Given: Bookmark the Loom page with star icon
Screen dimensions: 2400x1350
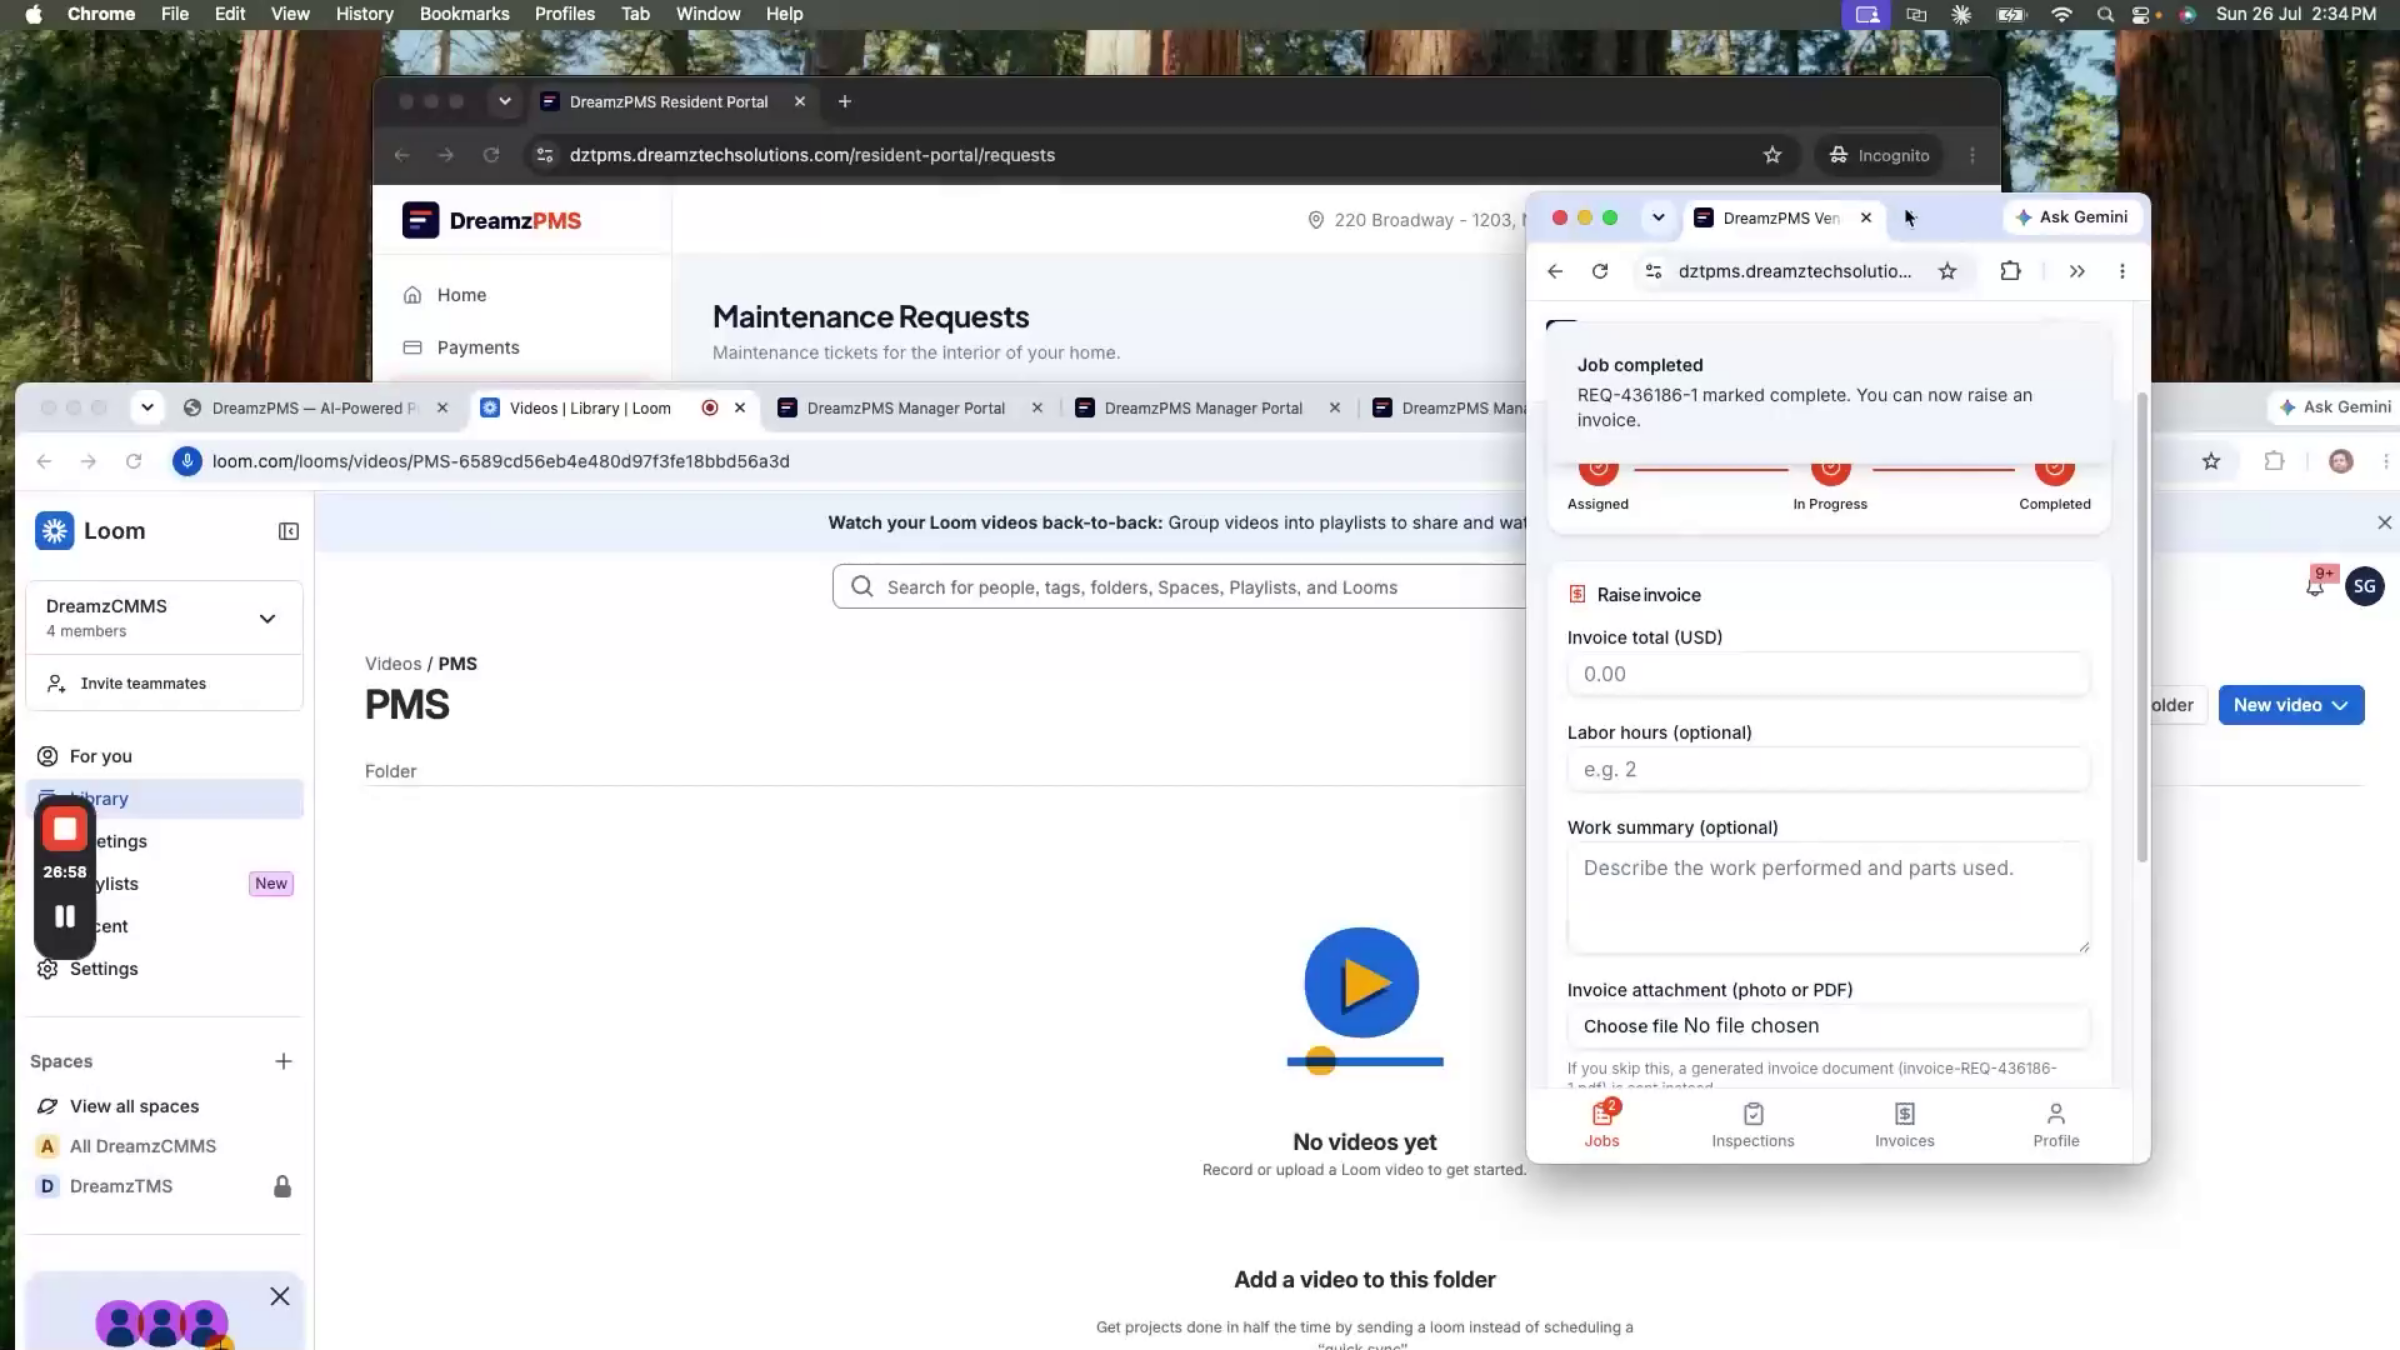Looking at the screenshot, I should point(2211,461).
